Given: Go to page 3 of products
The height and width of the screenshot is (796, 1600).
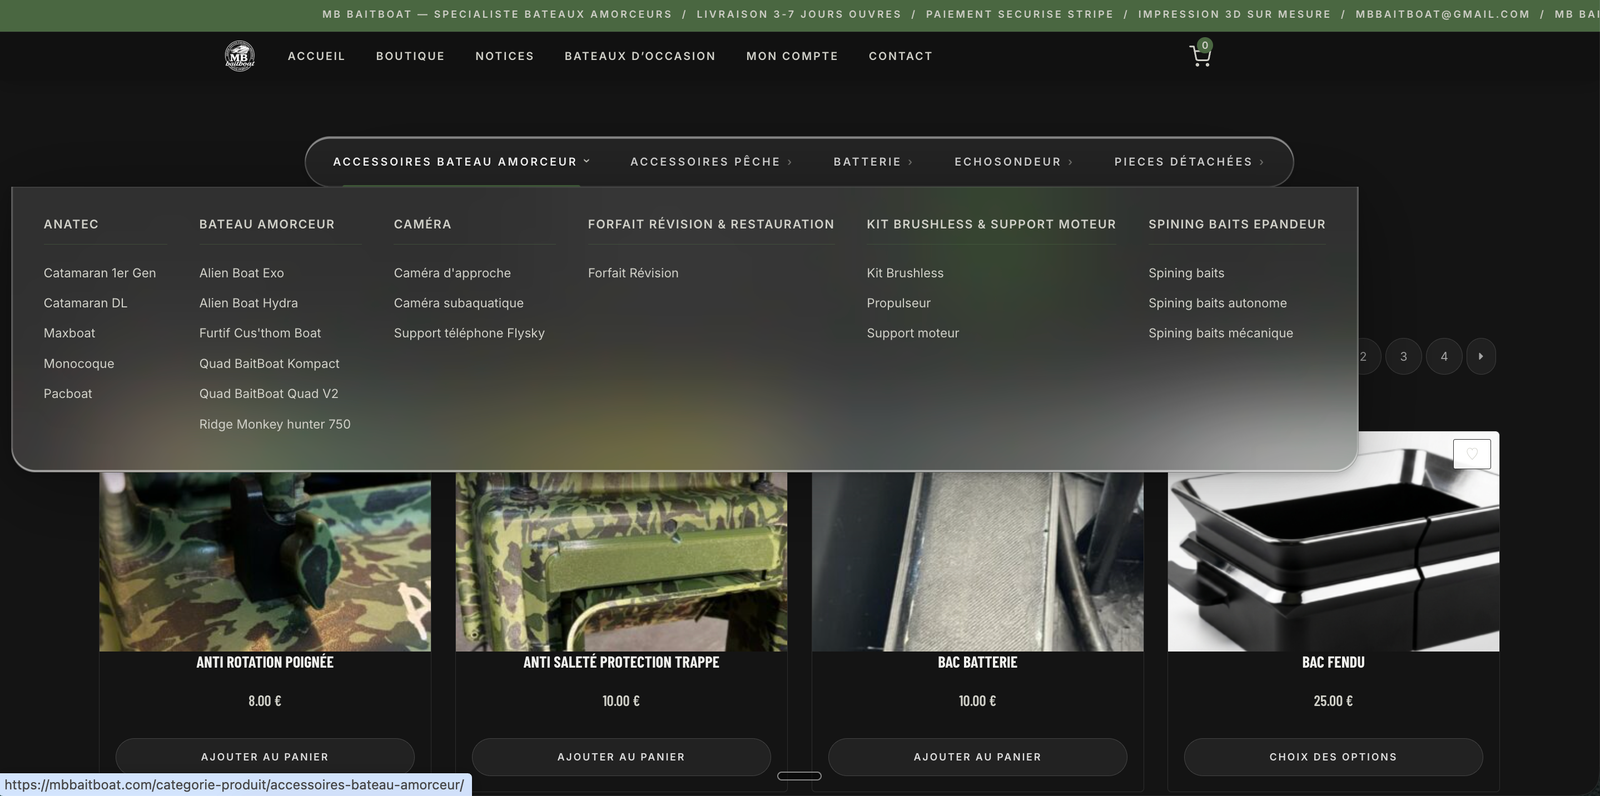Looking at the screenshot, I should 1403,357.
